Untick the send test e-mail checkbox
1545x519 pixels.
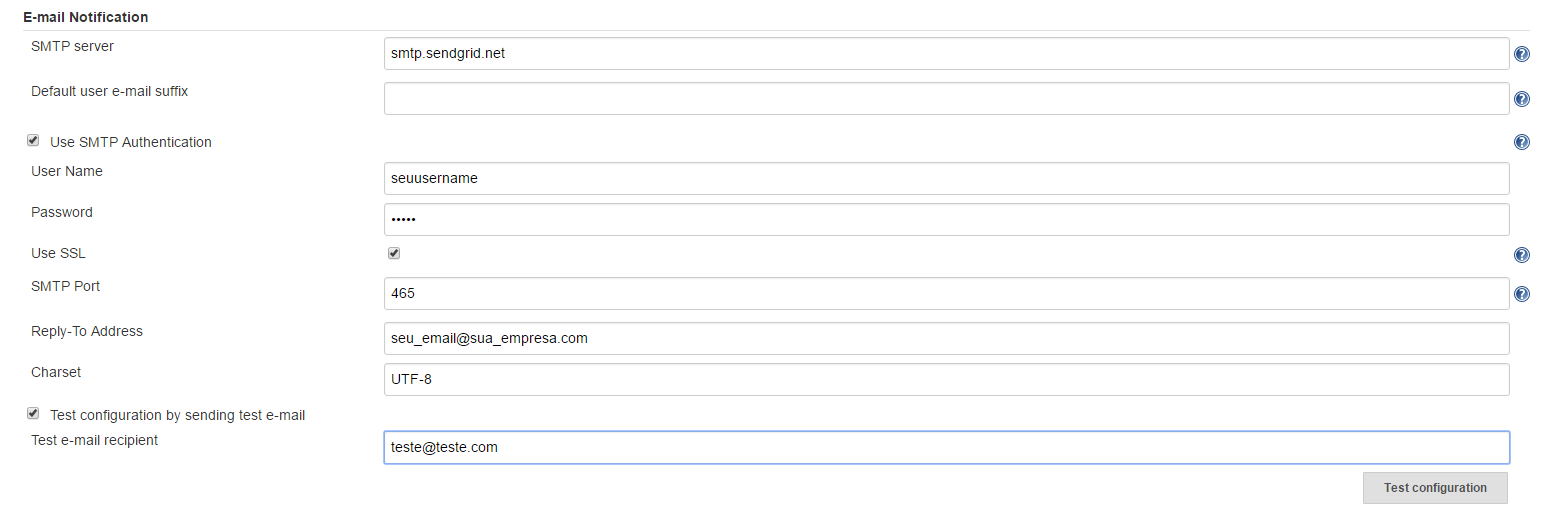pos(33,413)
